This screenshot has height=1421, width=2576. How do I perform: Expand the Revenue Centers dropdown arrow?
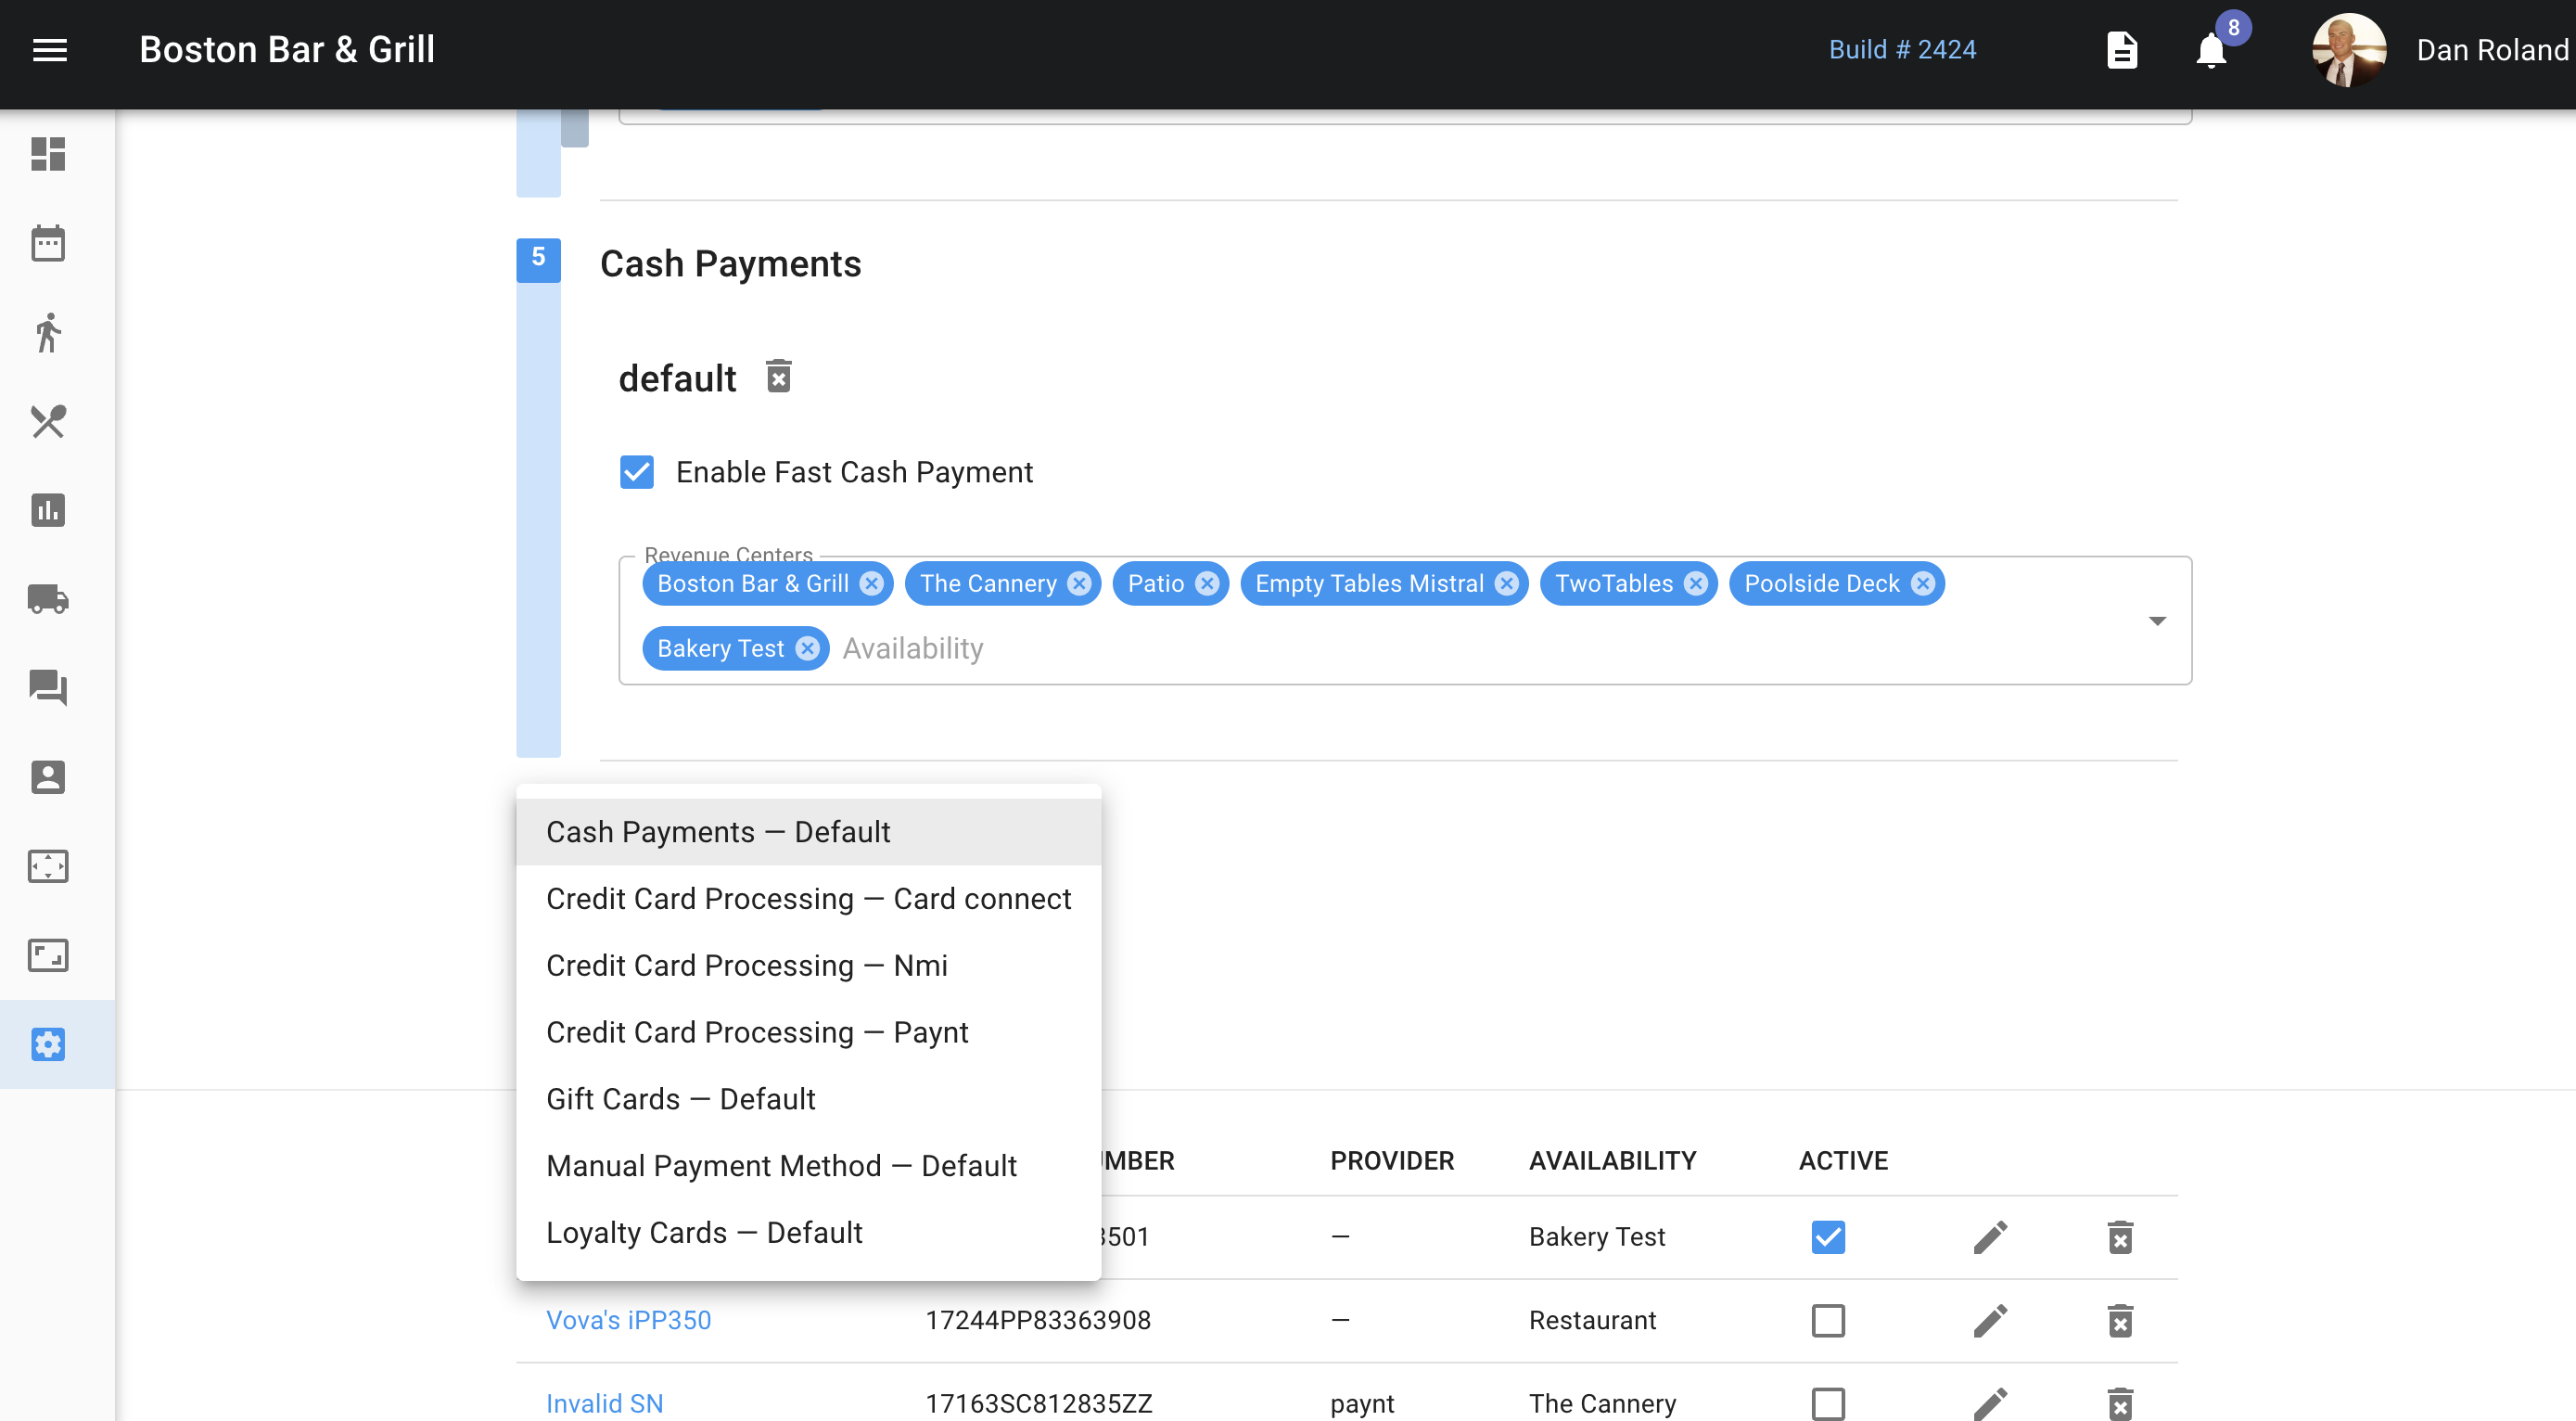click(x=2157, y=621)
